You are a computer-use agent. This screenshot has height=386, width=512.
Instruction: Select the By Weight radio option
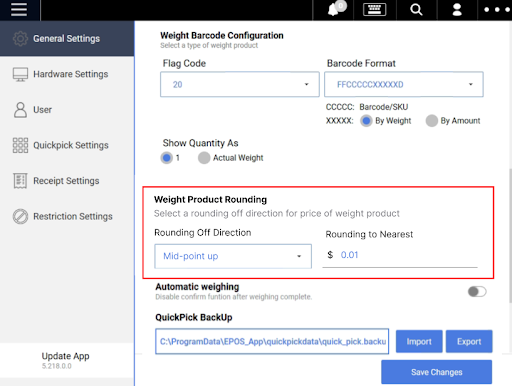(x=366, y=121)
